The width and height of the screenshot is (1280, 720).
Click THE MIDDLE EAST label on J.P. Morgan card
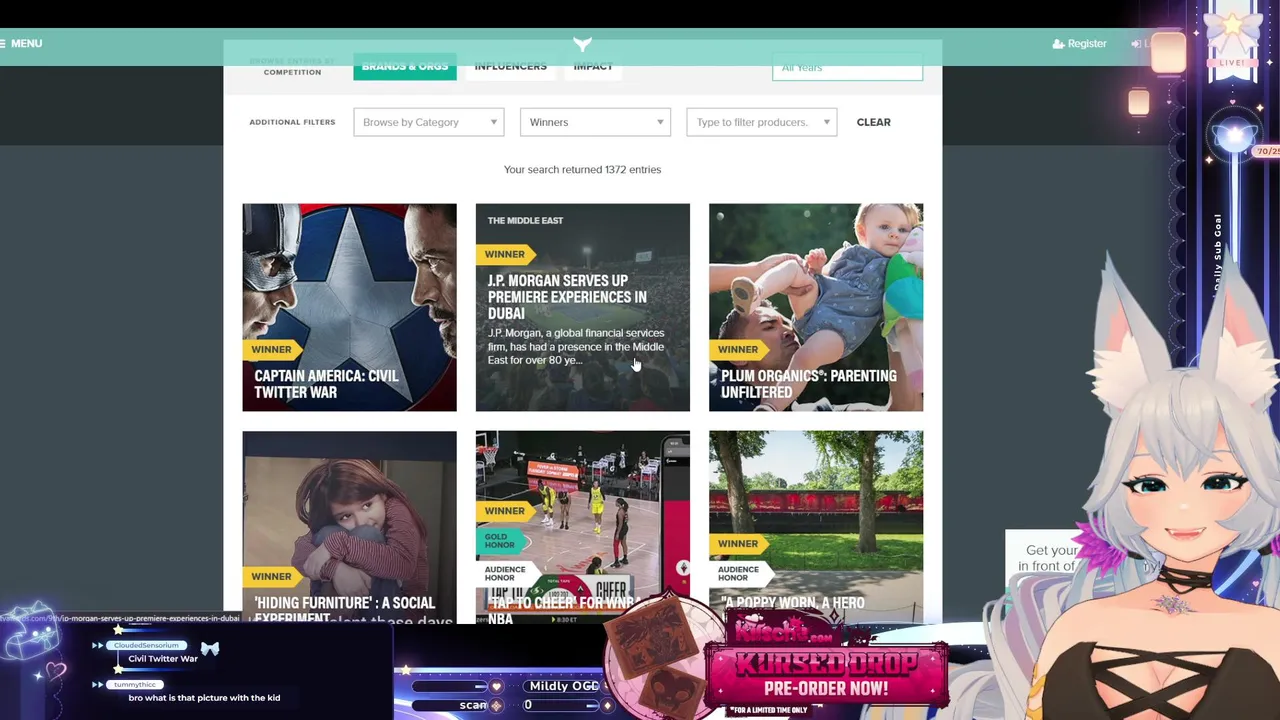click(525, 220)
